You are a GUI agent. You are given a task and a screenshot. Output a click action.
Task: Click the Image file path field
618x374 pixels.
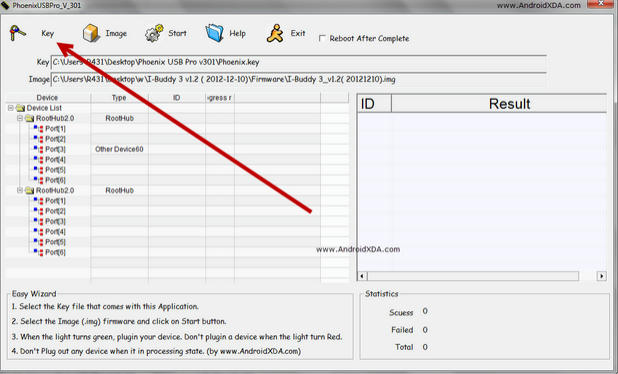[298, 80]
